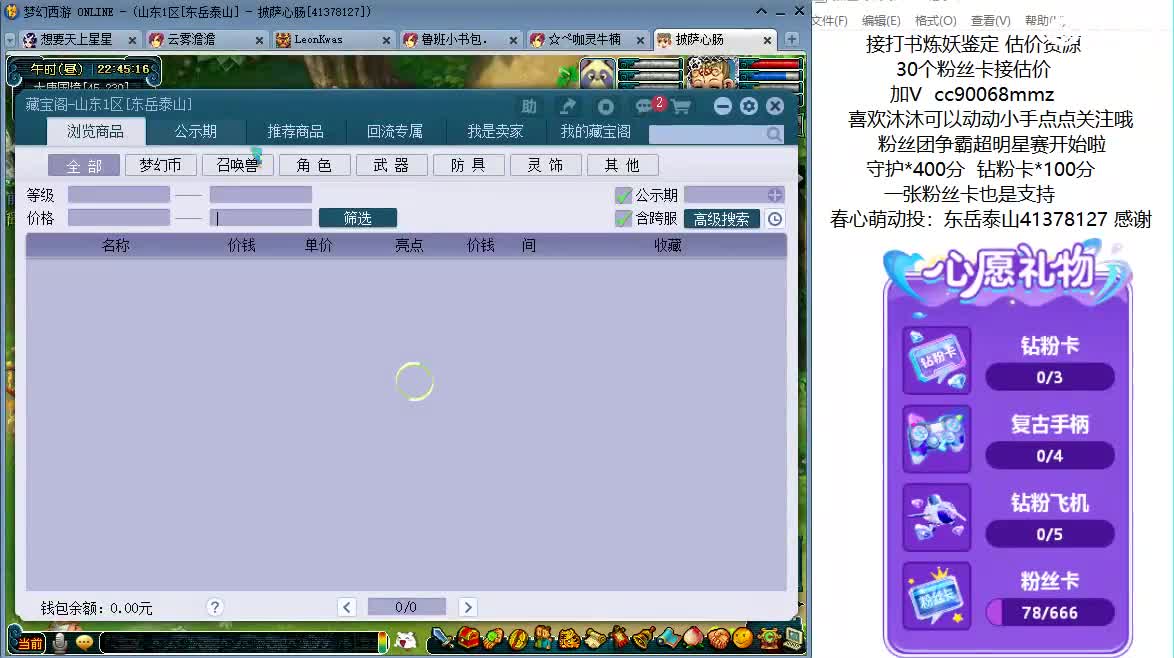The width and height of the screenshot is (1174, 658).
Task: Click the 高级搜索 advanced search button
Action: pos(722,218)
